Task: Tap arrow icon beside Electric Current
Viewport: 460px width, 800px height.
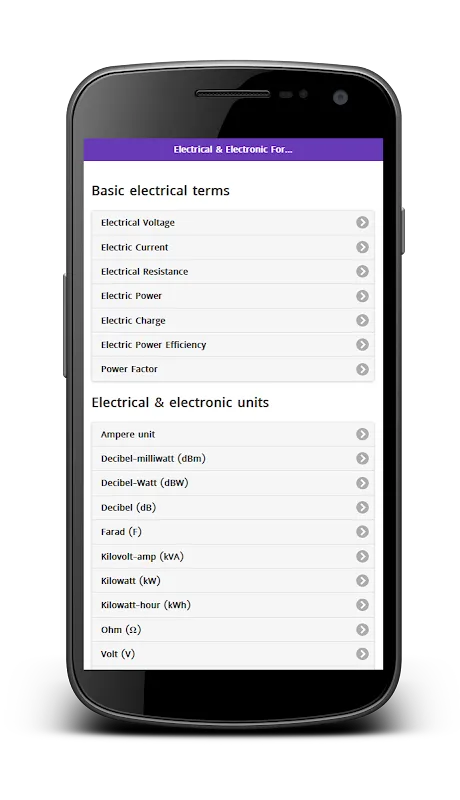Action: [x=362, y=247]
